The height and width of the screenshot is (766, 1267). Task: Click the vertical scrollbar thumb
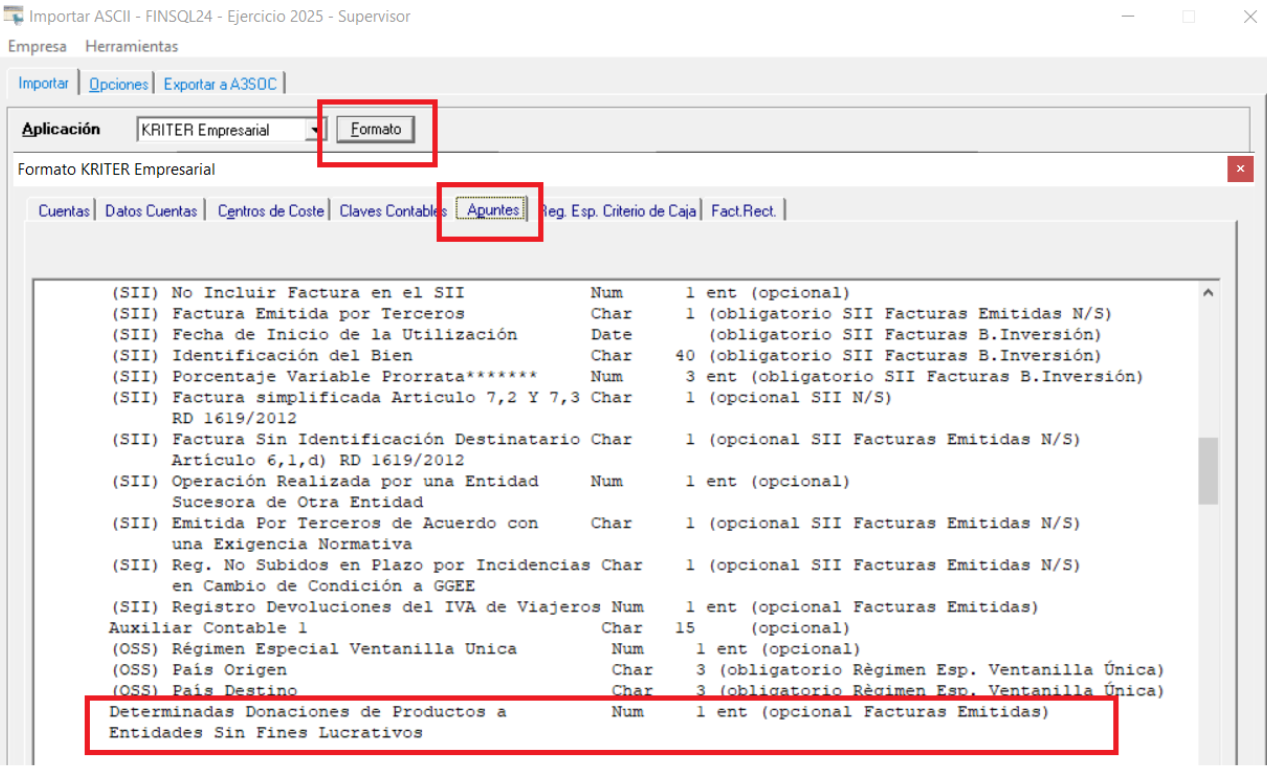point(1208,470)
